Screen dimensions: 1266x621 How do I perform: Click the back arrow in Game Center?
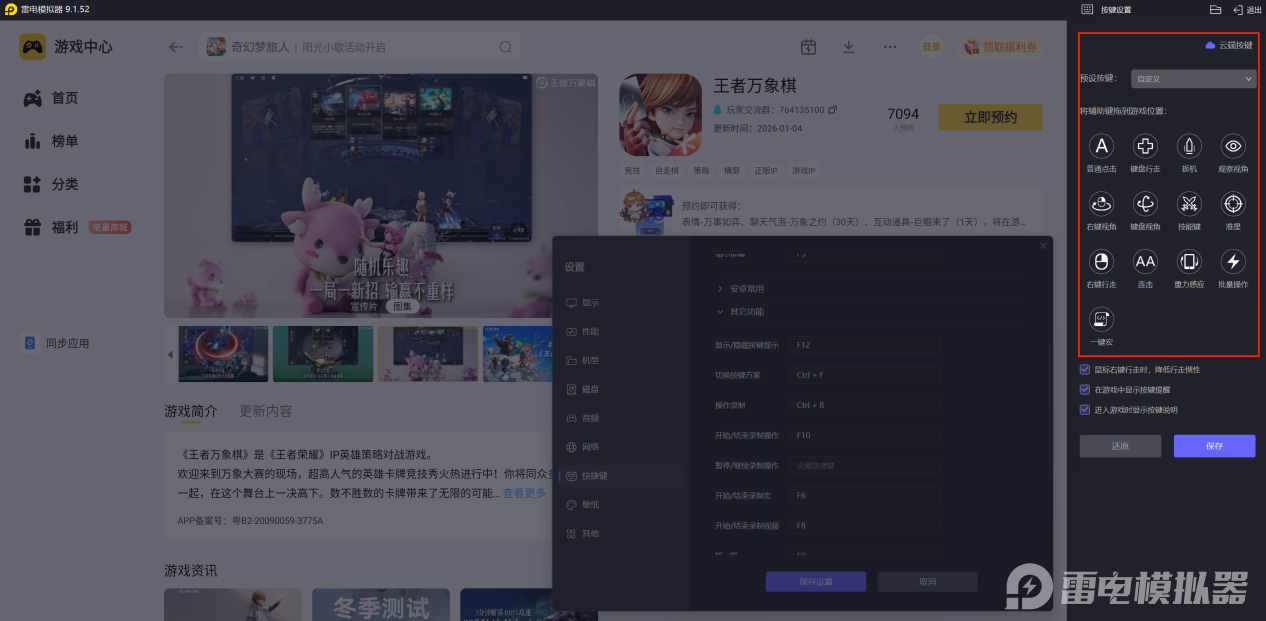pos(176,47)
